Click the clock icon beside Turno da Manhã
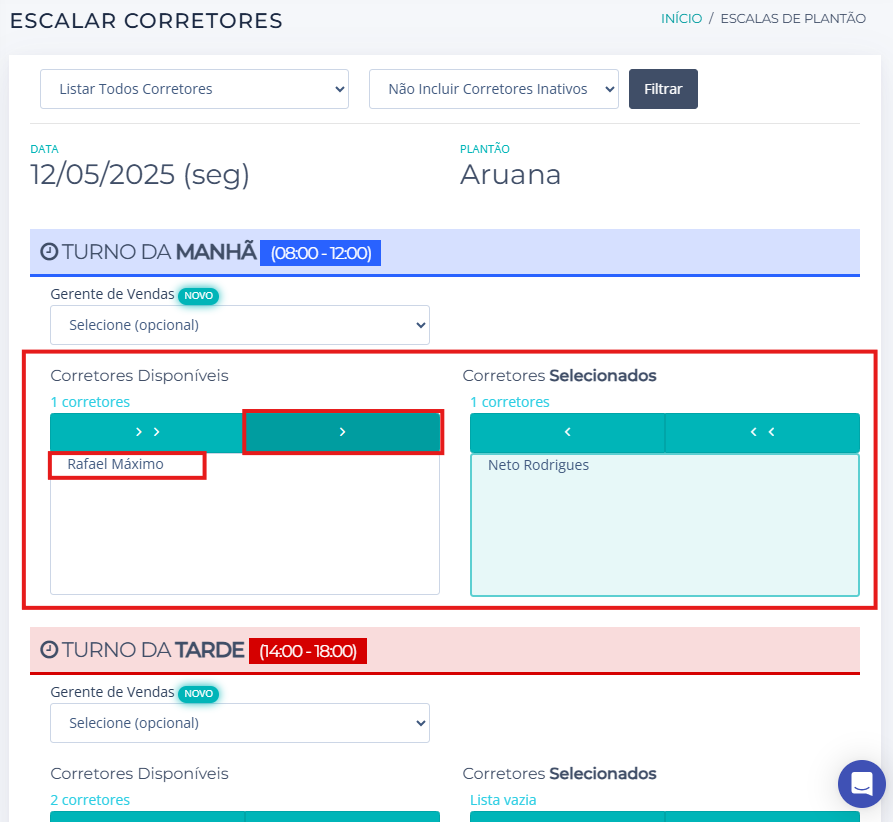The image size is (893, 822). pyautogui.click(x=49, y=252)
